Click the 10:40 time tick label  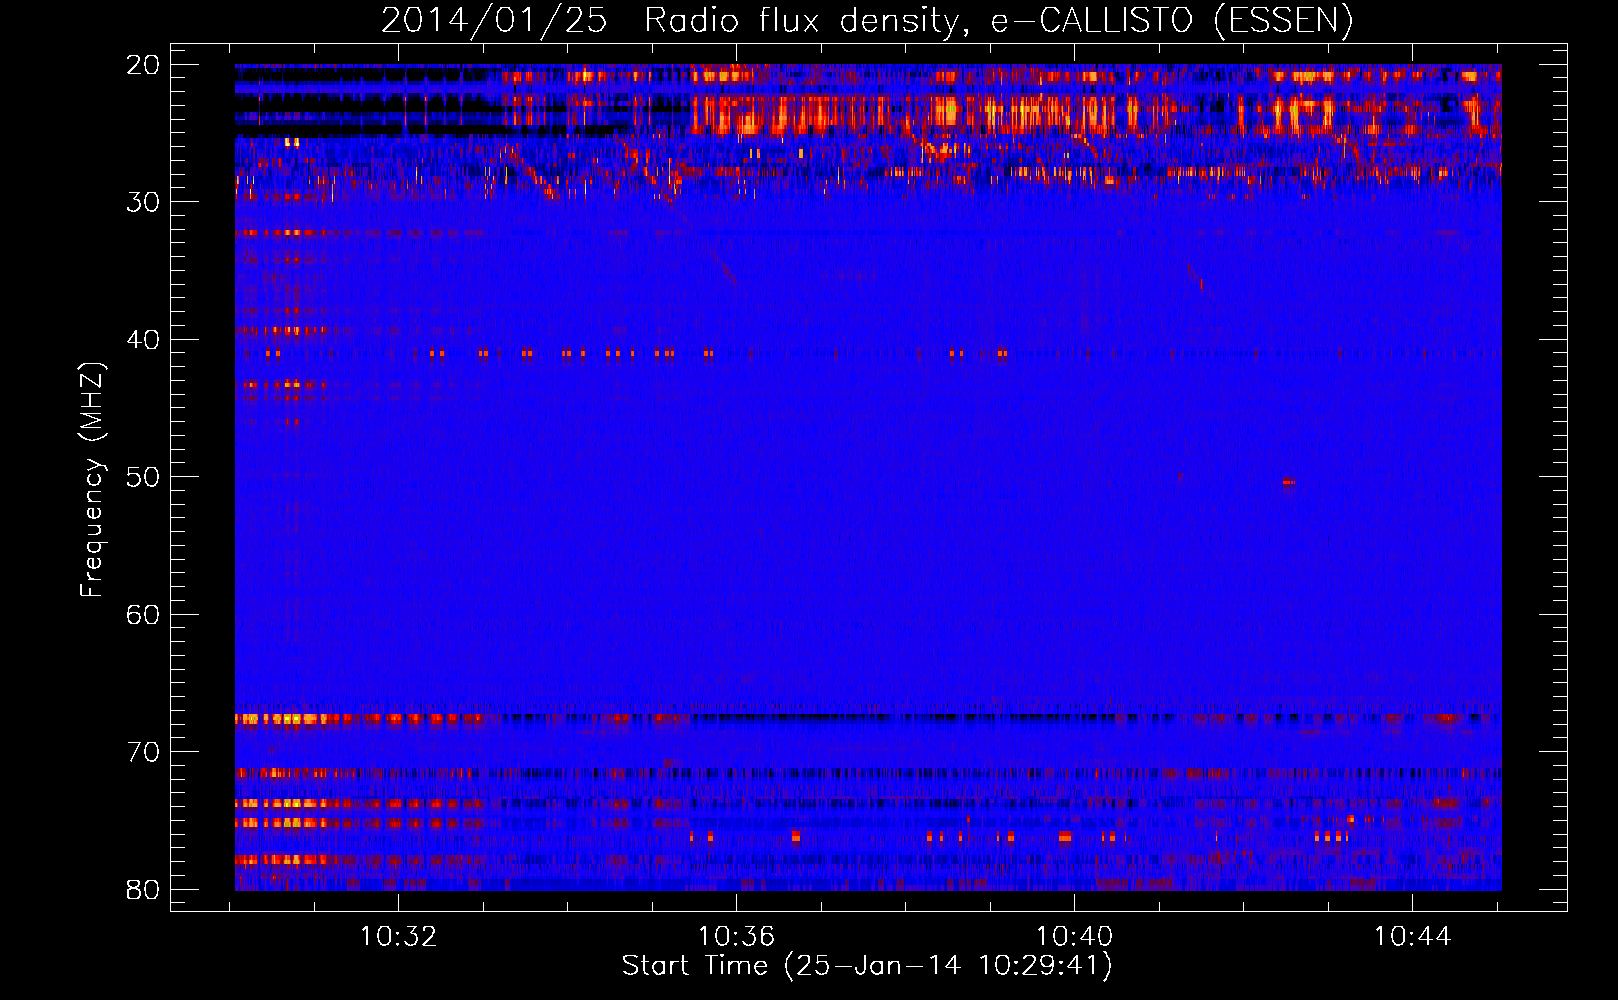tap(1075, 937)
